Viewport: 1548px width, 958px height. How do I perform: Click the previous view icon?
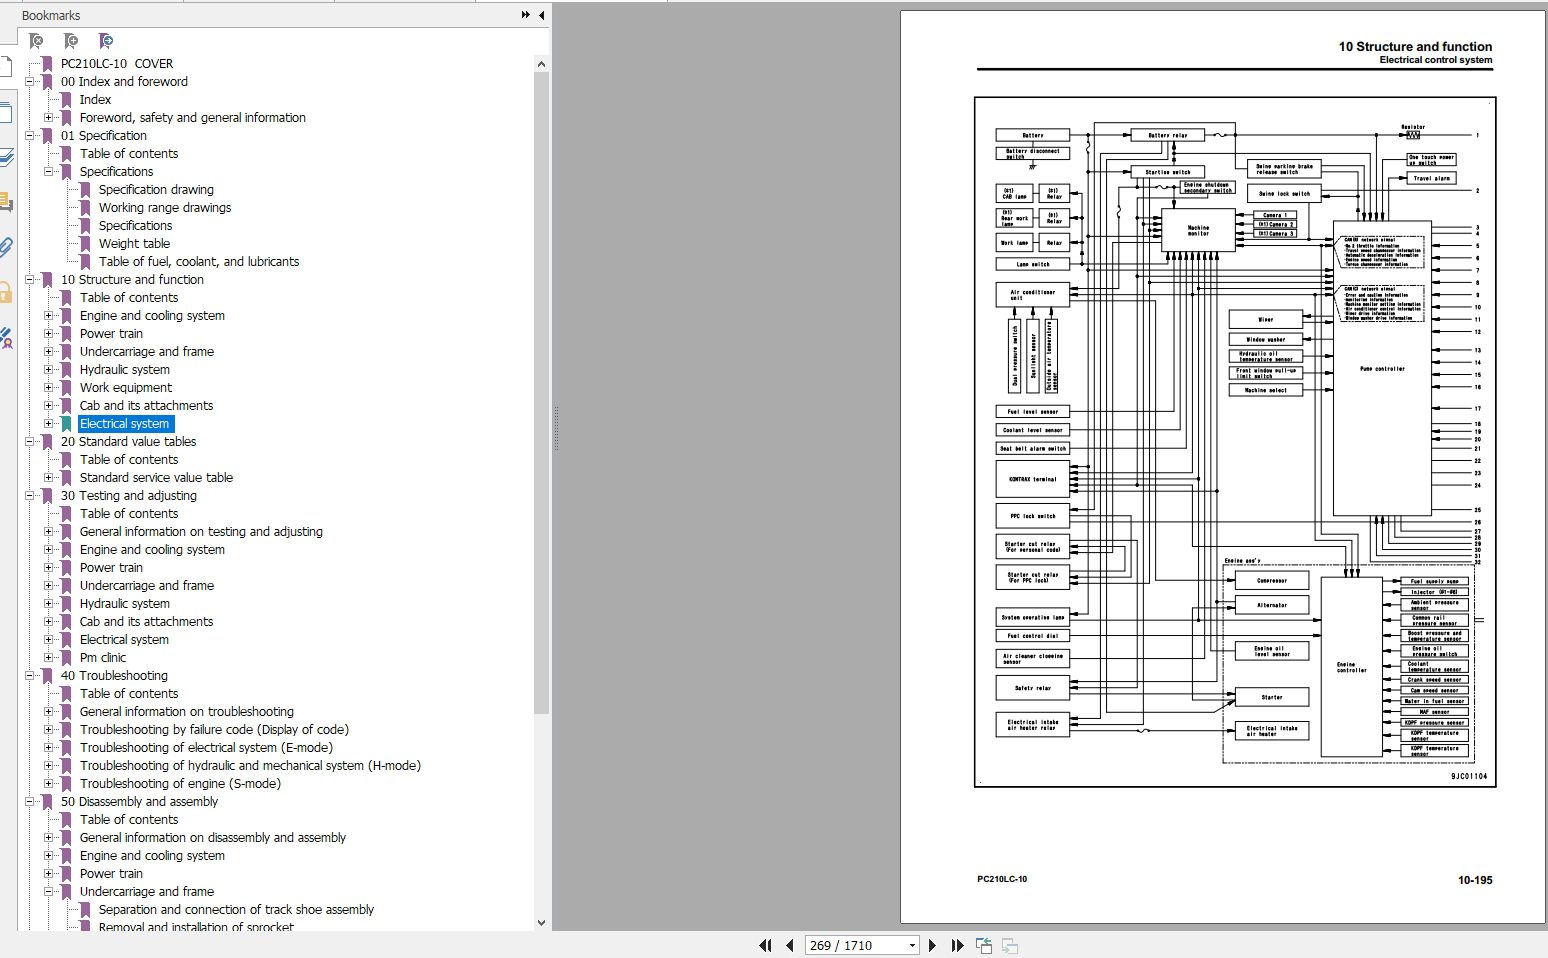click(x=984, y=945)
